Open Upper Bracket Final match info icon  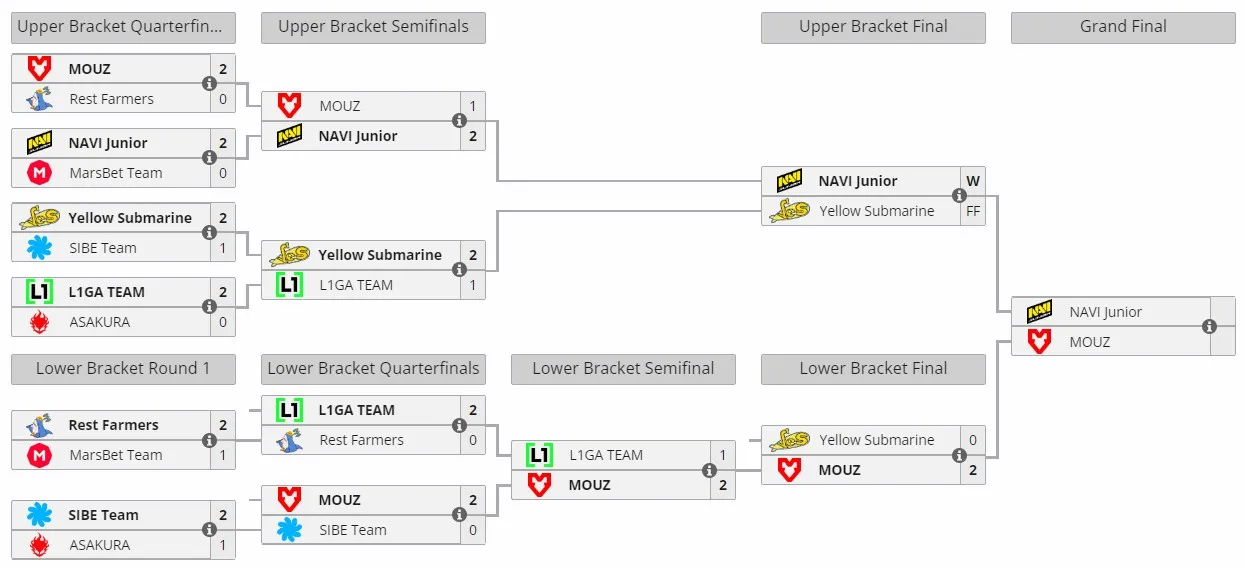coord(959,196)
